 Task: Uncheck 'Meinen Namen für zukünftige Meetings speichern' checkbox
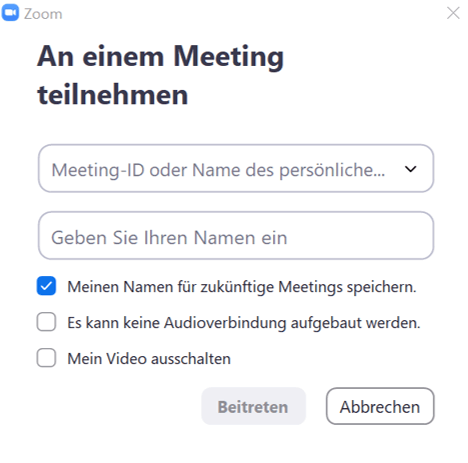(x=46, y=286)
